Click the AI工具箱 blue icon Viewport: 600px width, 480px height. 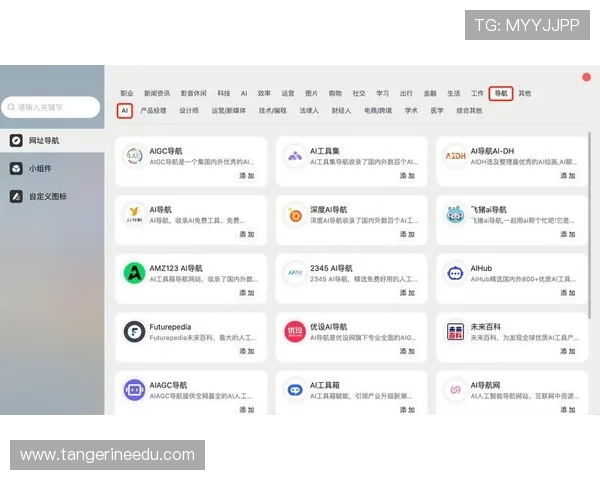click(295, 390)
